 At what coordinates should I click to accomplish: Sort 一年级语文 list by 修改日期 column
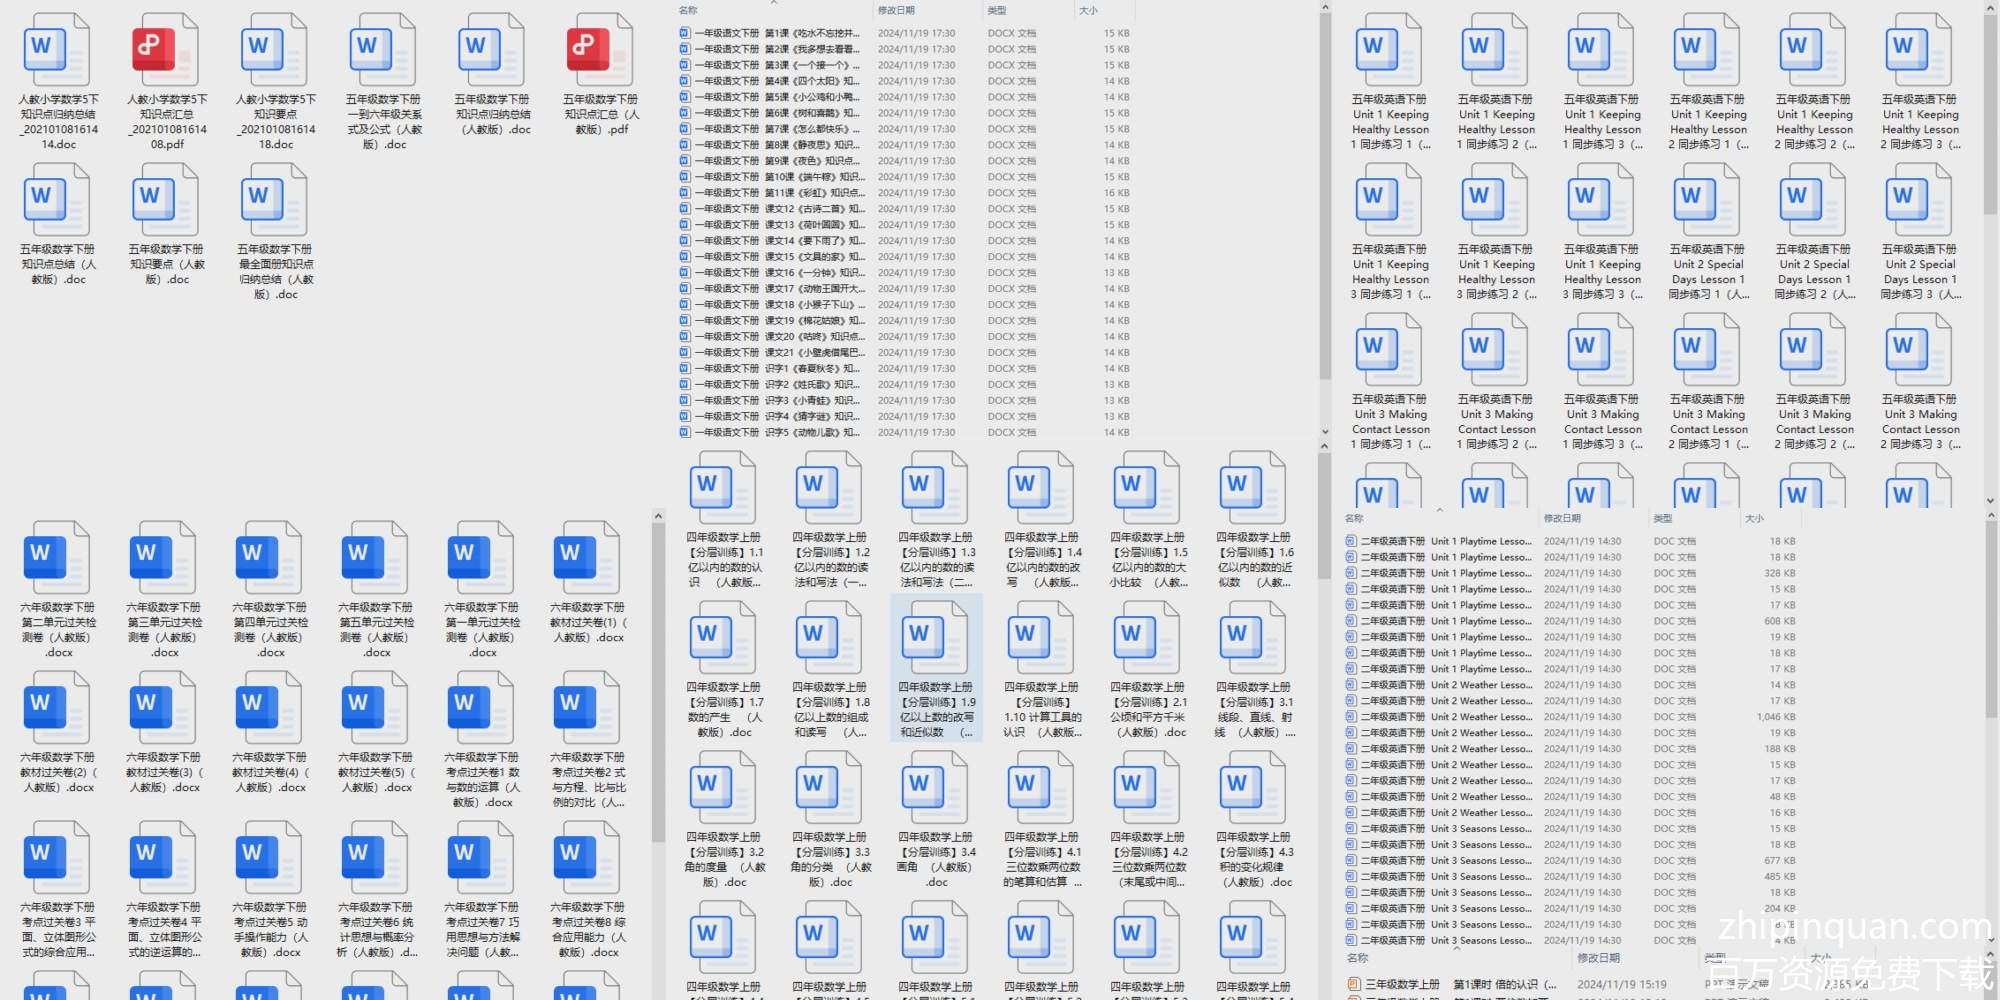896,10
